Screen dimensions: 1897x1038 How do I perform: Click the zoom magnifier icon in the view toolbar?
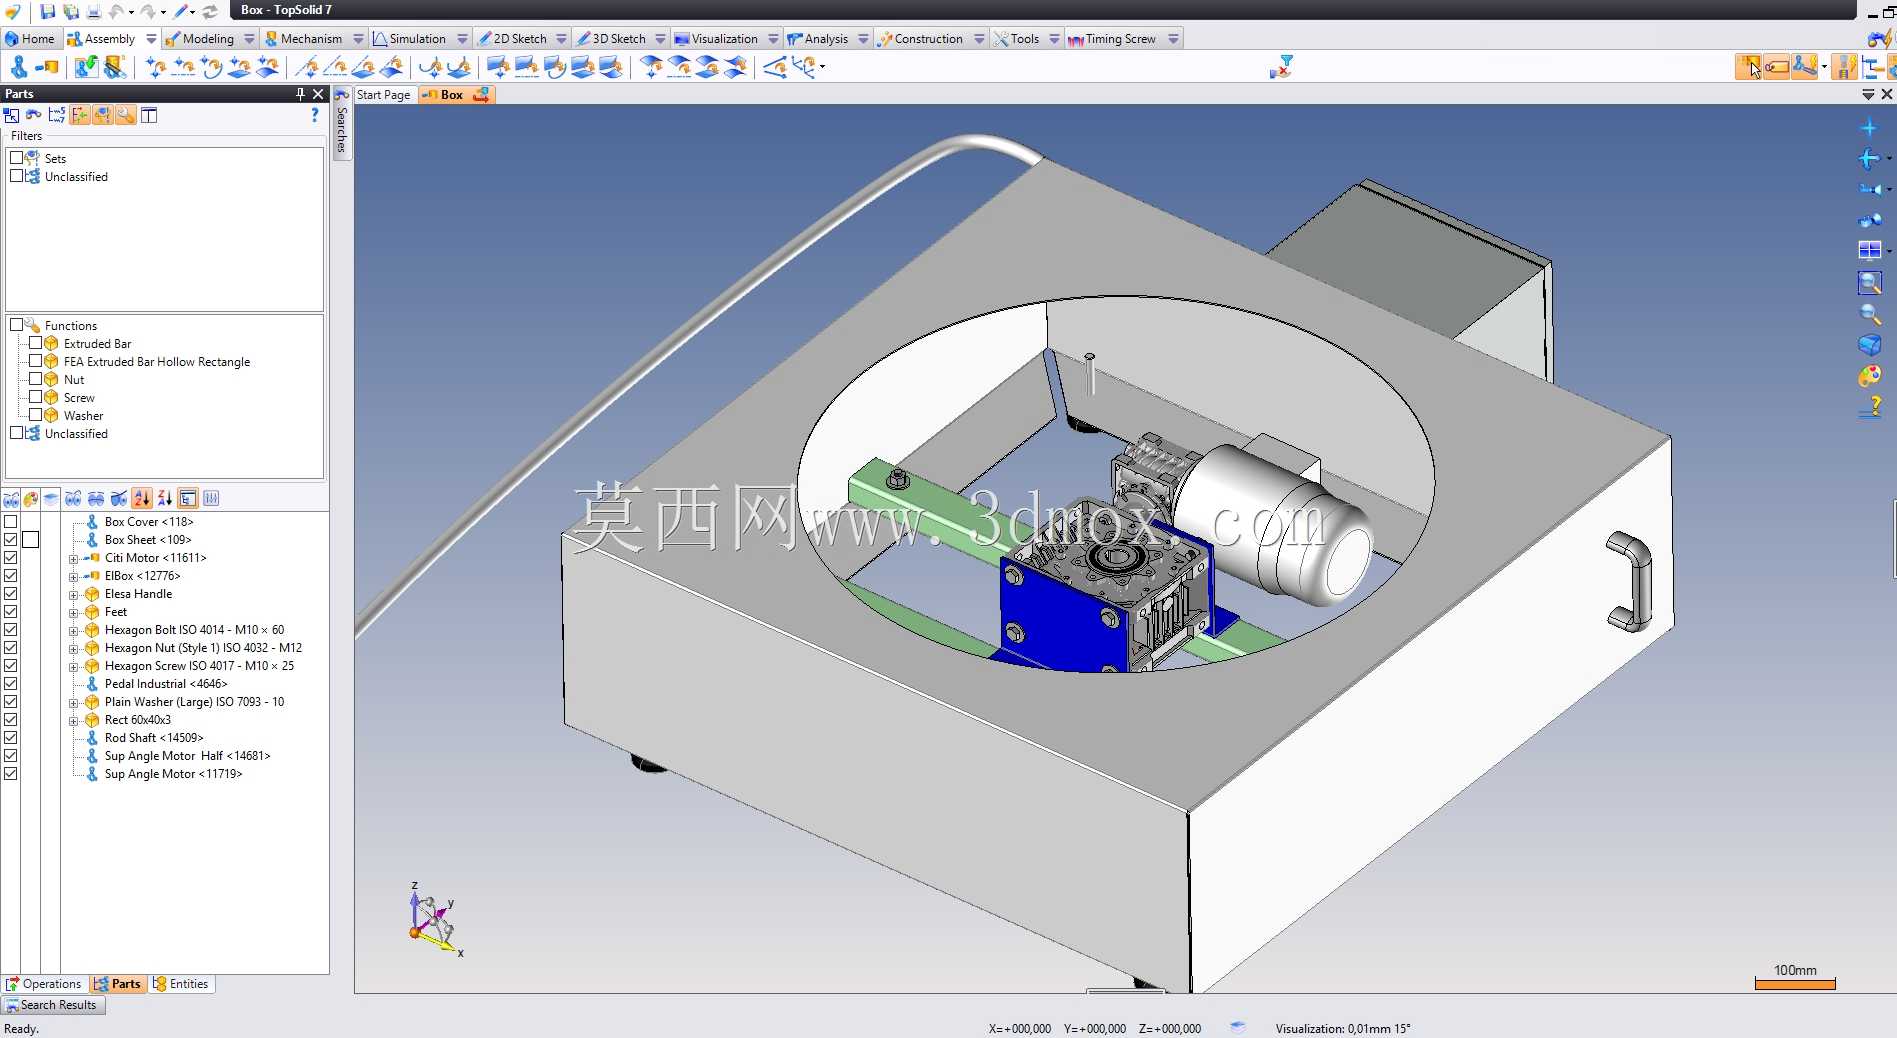[1869, 314]
